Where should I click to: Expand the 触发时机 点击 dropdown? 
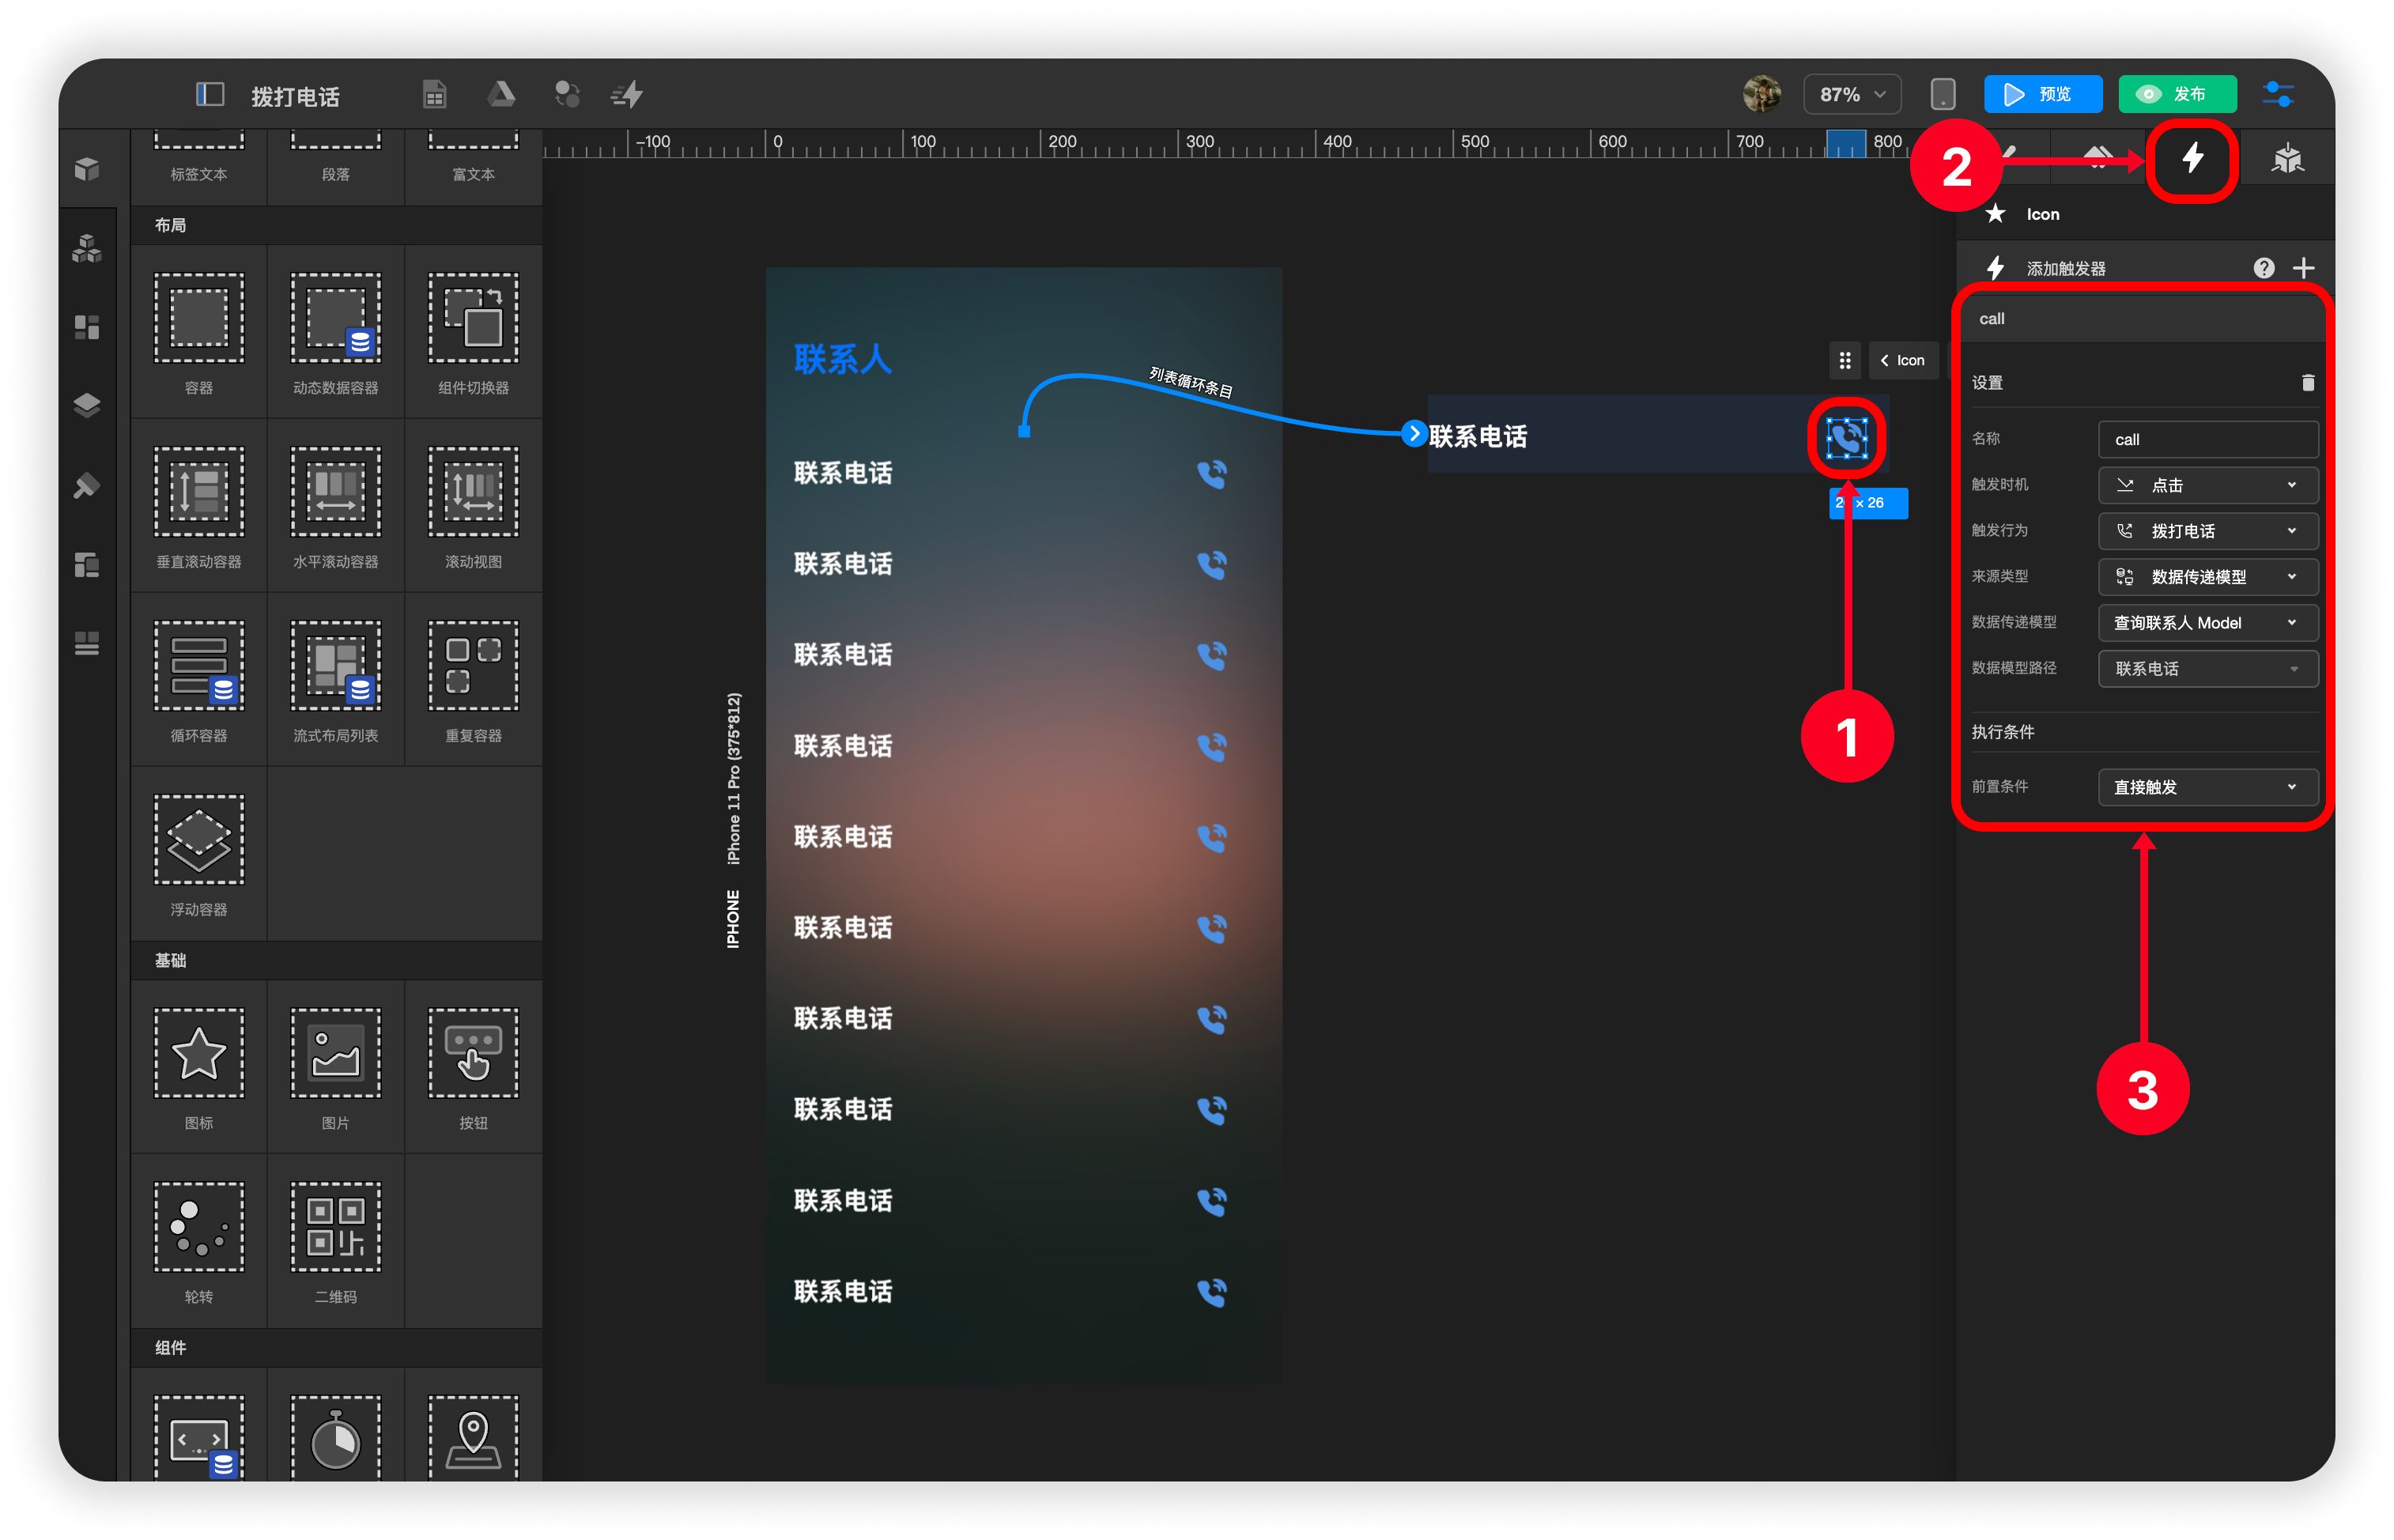click(x=2207, y=485)
